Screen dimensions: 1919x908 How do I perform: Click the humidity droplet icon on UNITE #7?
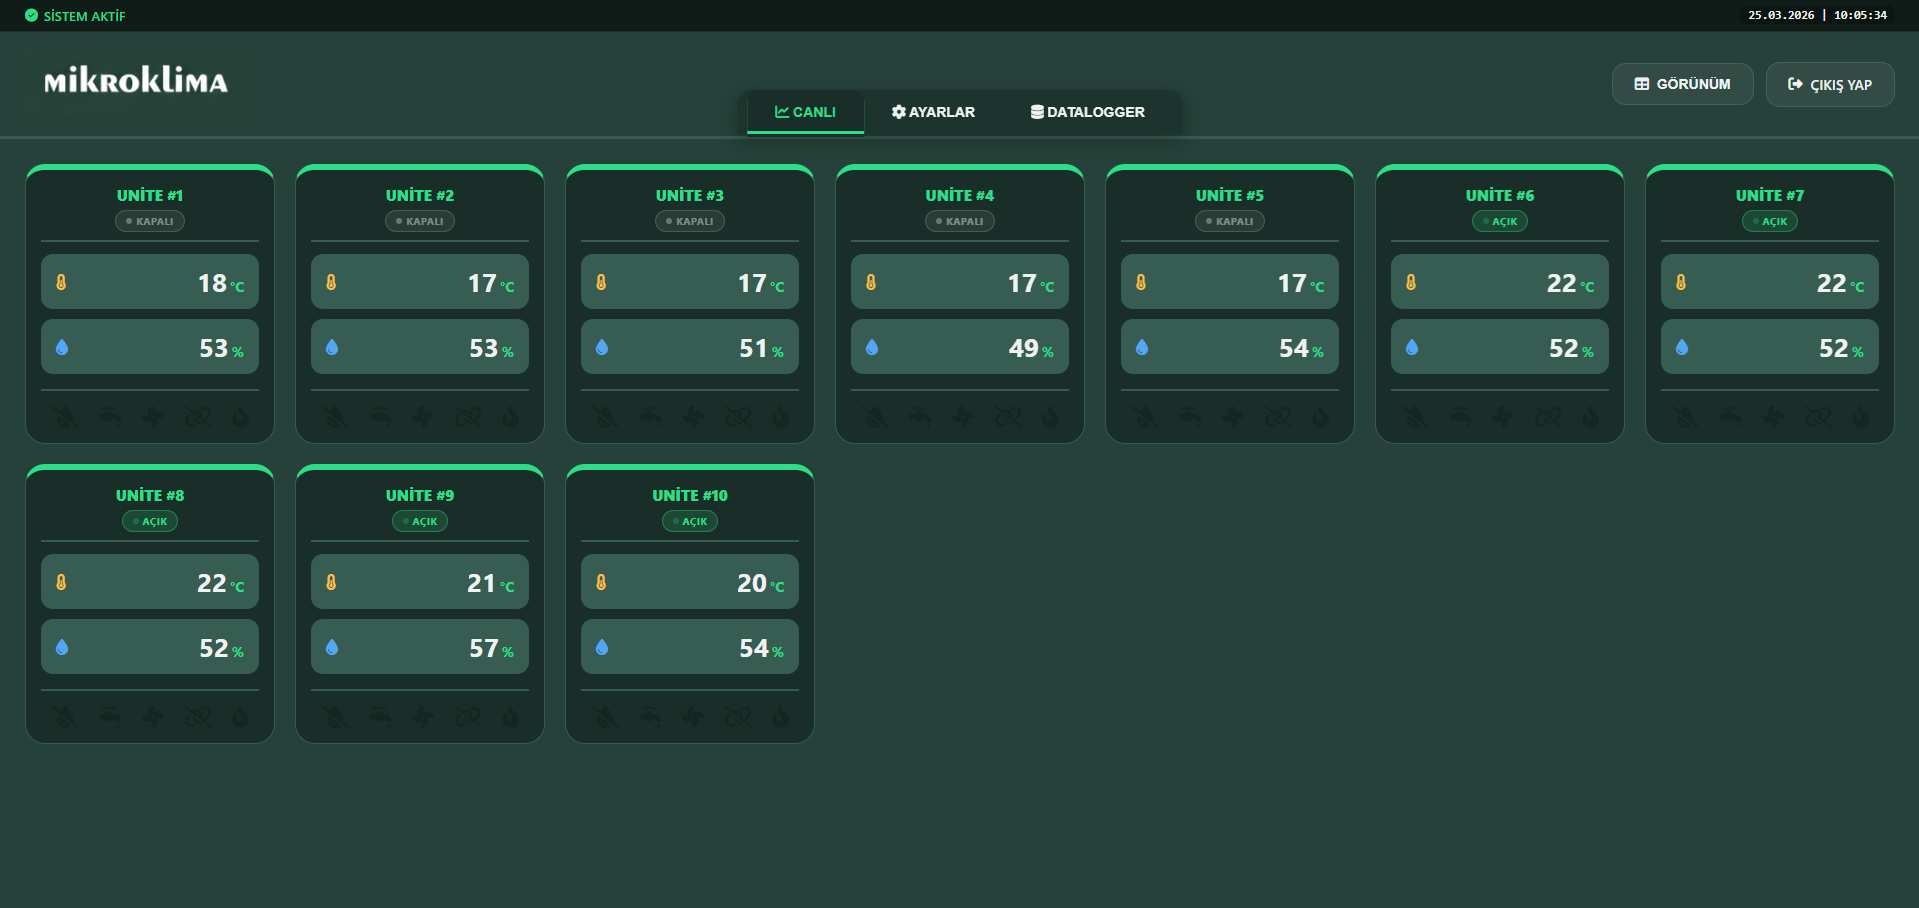pos(1681,347)
